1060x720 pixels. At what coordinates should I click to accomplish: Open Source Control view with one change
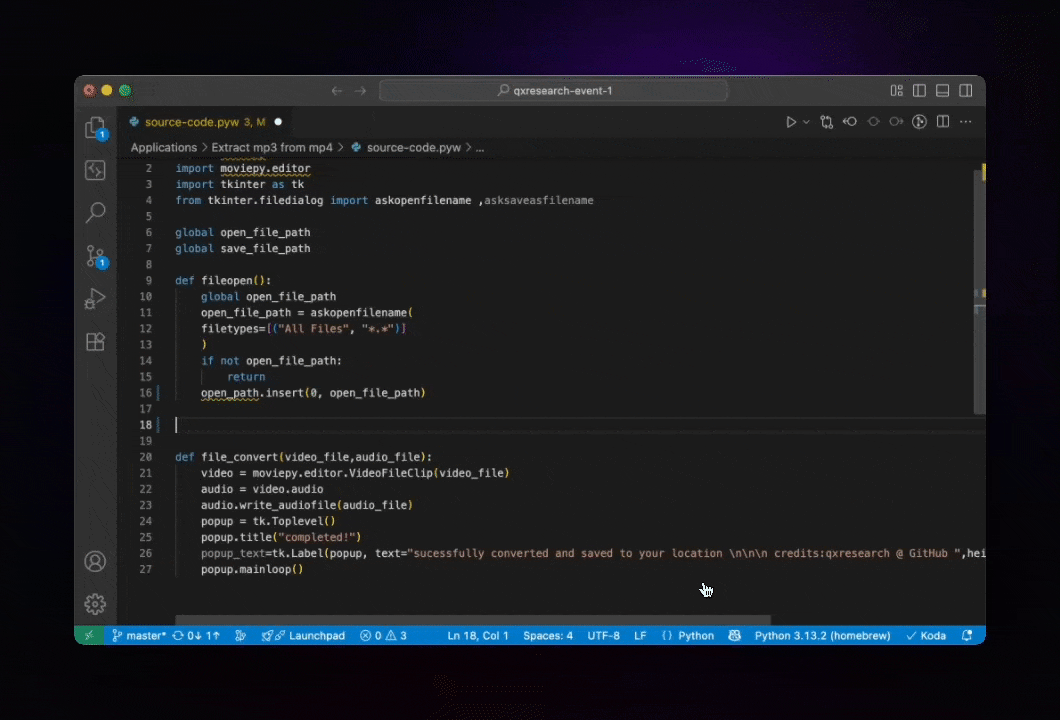tap(95, 256)
